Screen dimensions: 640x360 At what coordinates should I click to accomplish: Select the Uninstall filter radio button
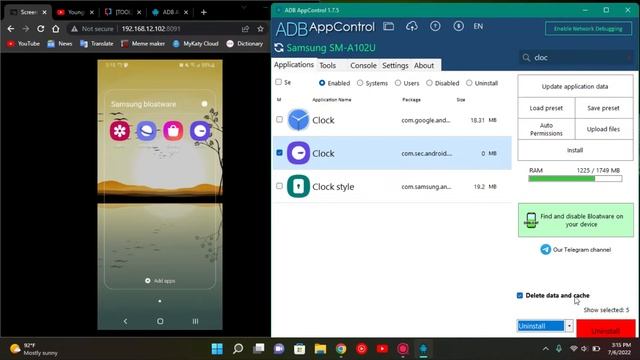pyautogui.click(x=469, y=83)
